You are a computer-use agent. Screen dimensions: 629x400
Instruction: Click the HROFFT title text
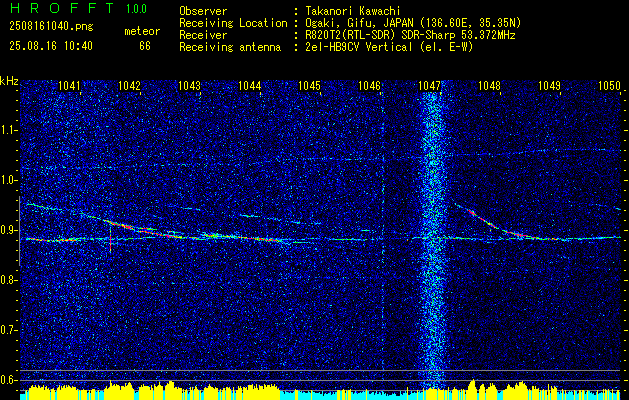click(x=62, y=8)
